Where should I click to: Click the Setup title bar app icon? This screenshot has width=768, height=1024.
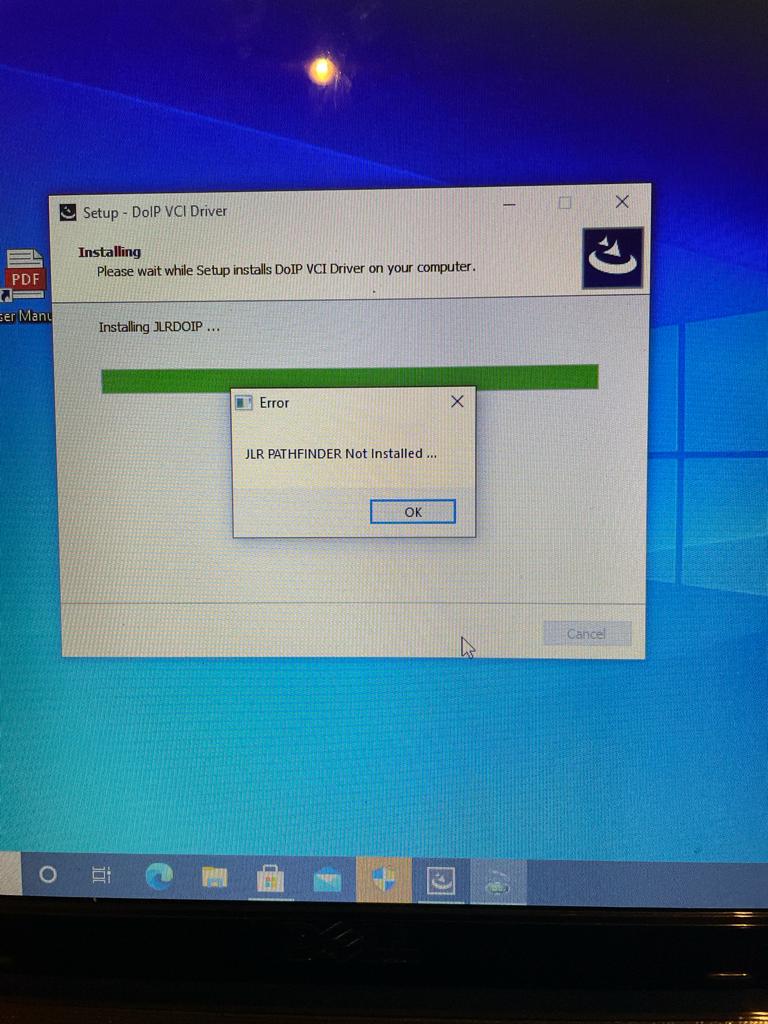coord(68,213)
